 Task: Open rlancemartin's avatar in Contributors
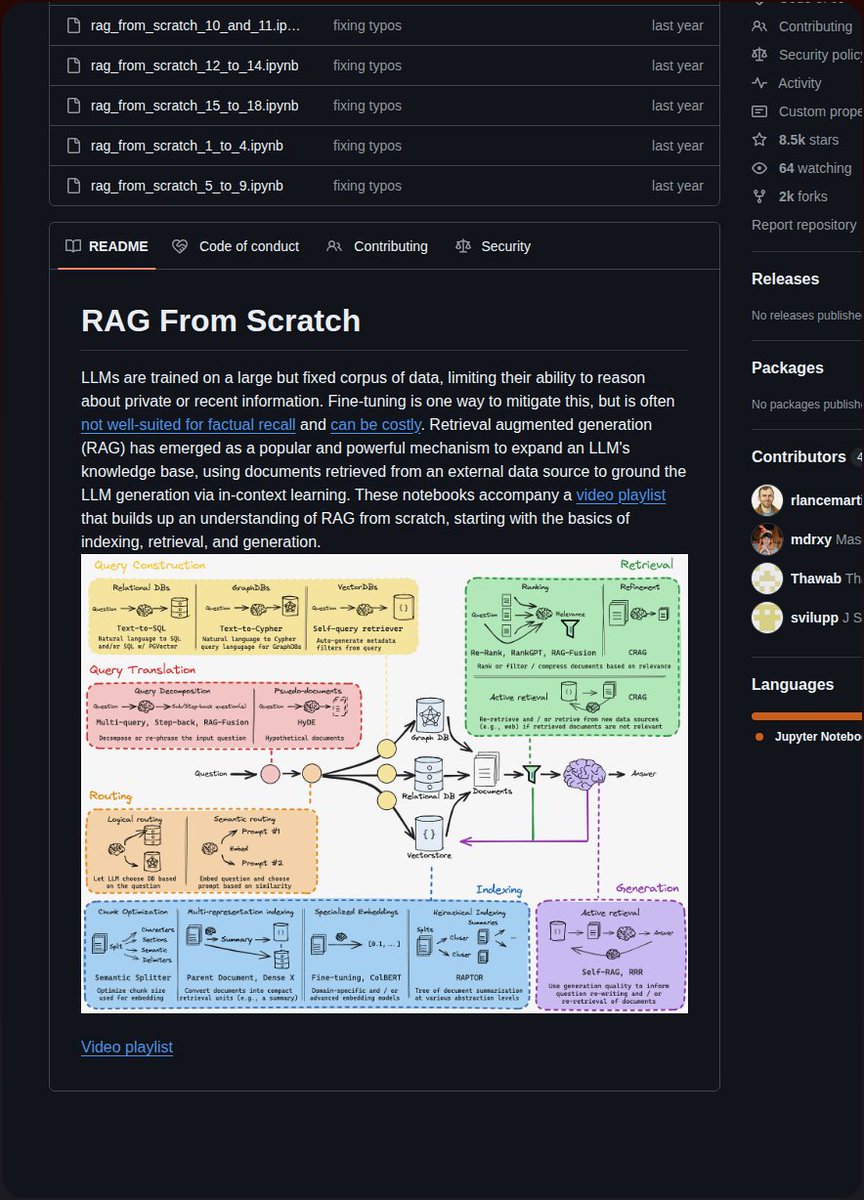(767, 501)
